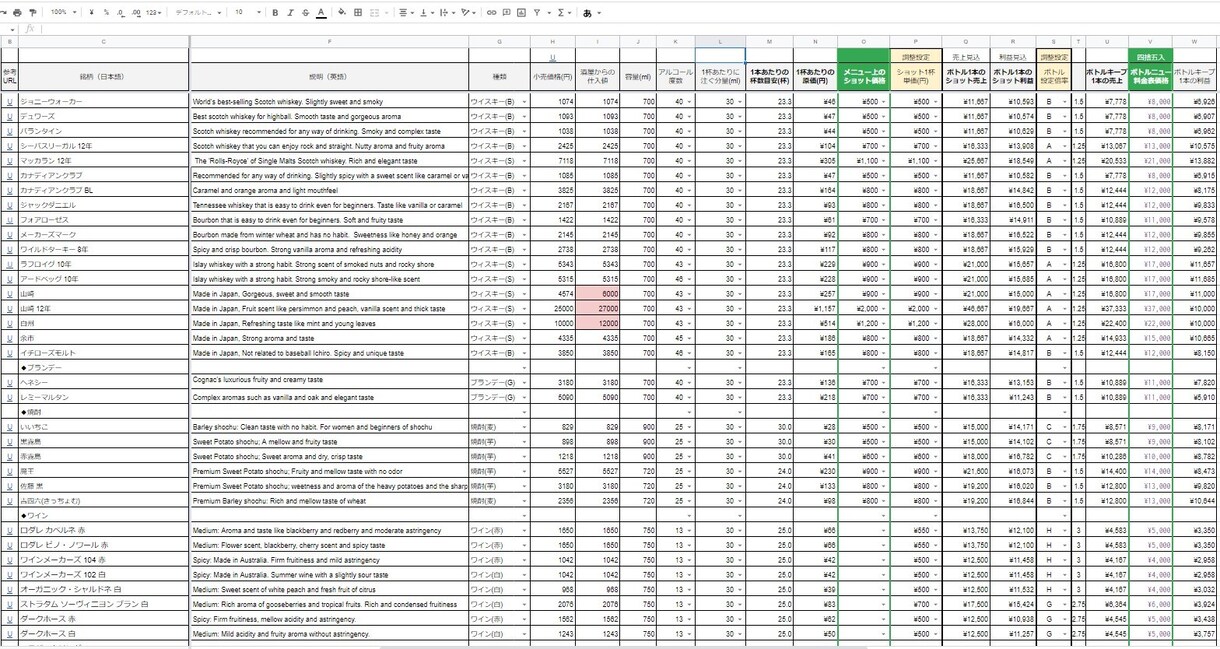Image resolution: width=1220 pixels, height=649 pixels.
Task: Click the formula bar input
Action: pos(630,29)
